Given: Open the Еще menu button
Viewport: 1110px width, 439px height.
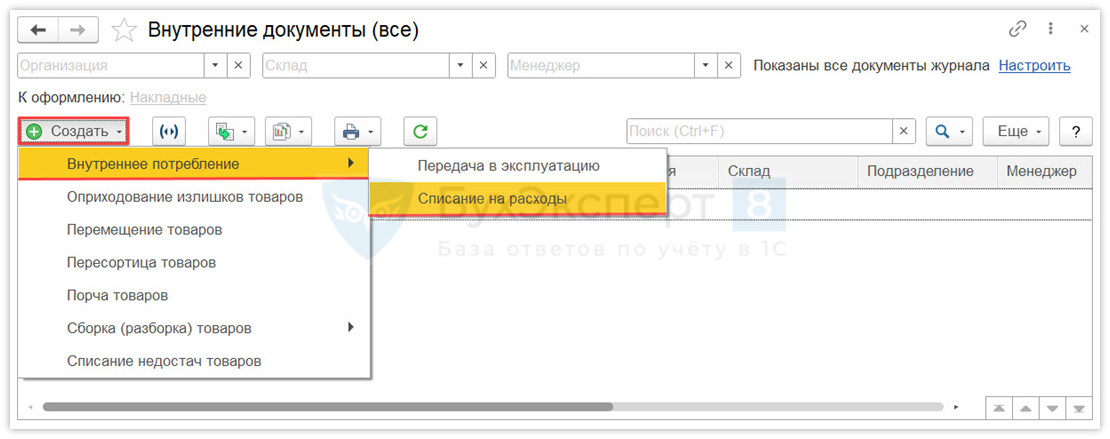Looking at the screenshot, I should tap(1016, 131).
